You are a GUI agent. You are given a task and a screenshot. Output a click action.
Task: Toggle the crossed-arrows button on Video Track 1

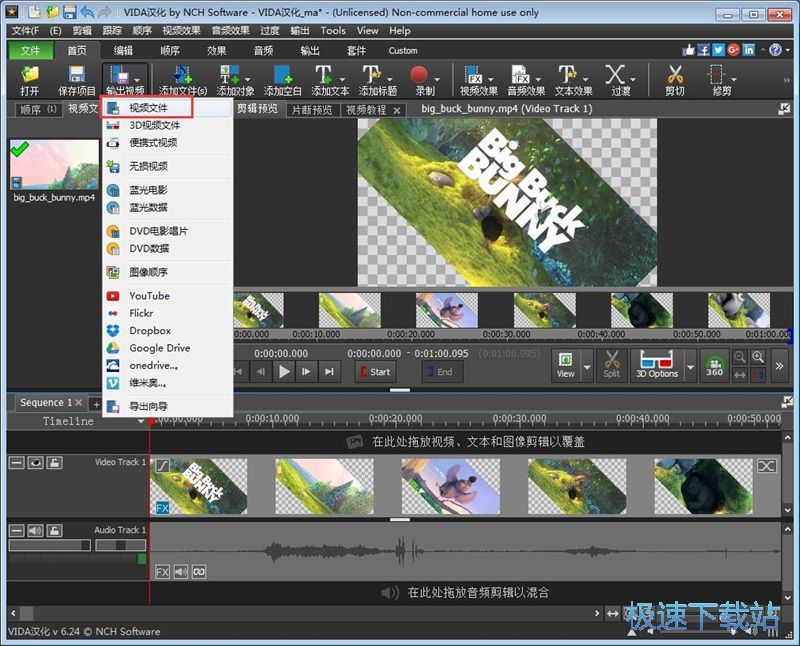(x=766, y=465)
